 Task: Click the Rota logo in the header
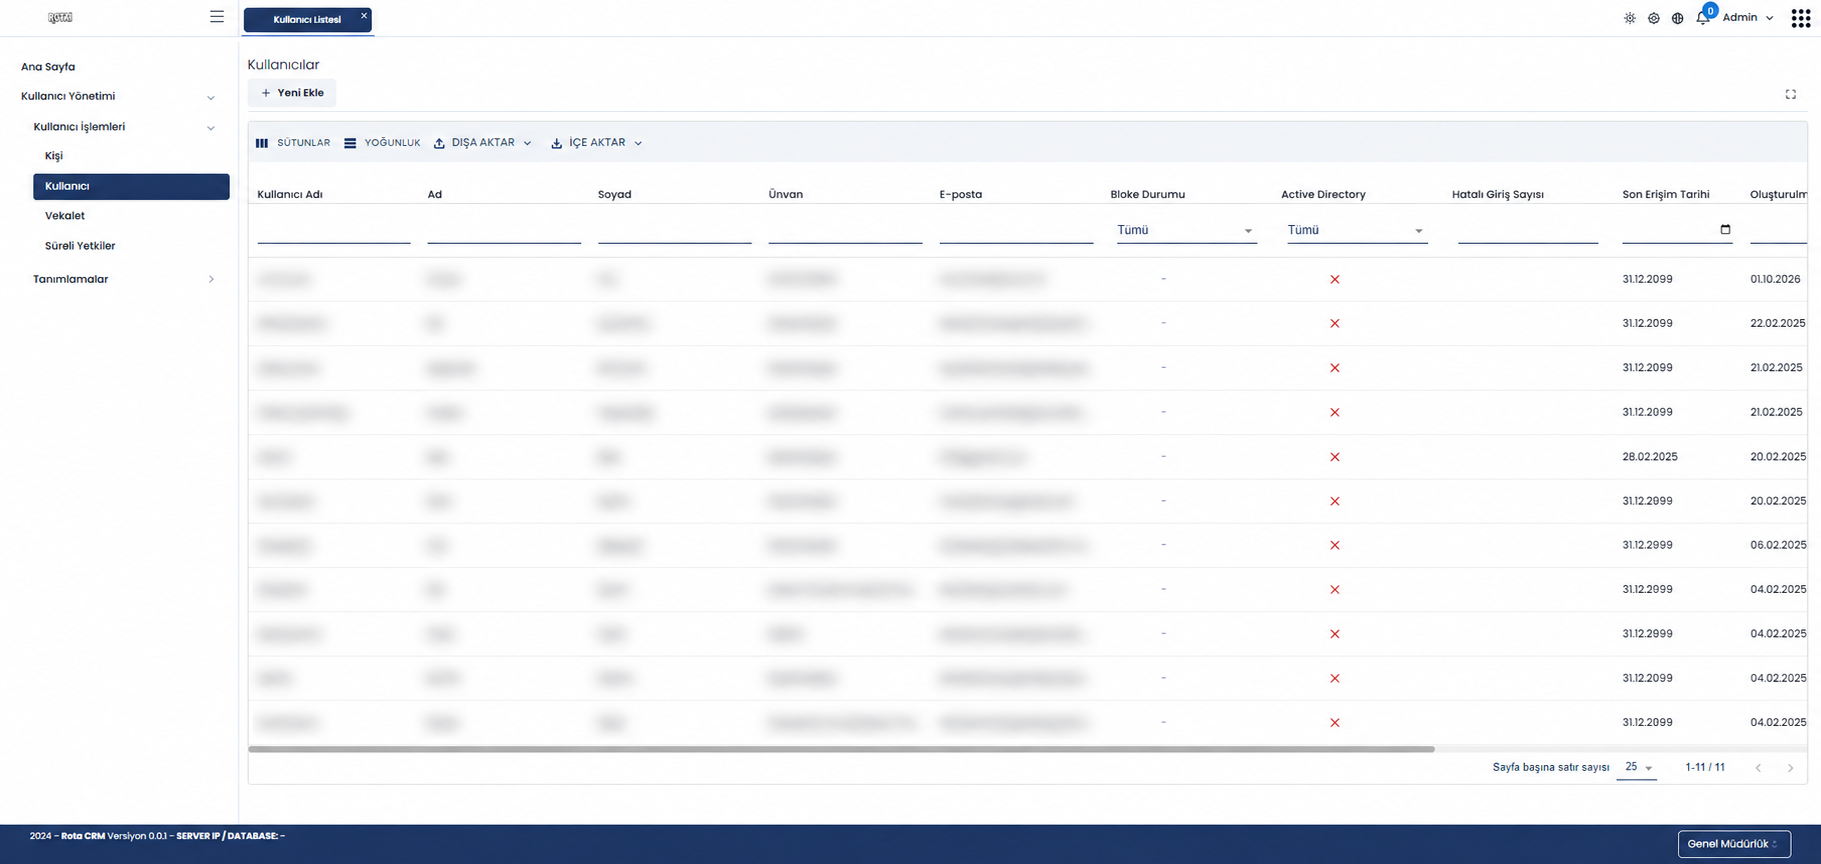[x=60, y=17]
